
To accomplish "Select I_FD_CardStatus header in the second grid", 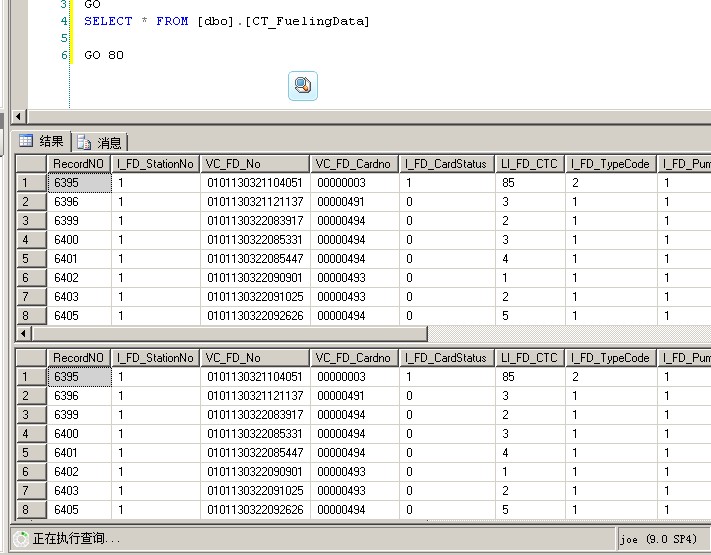I will [447, 358].
